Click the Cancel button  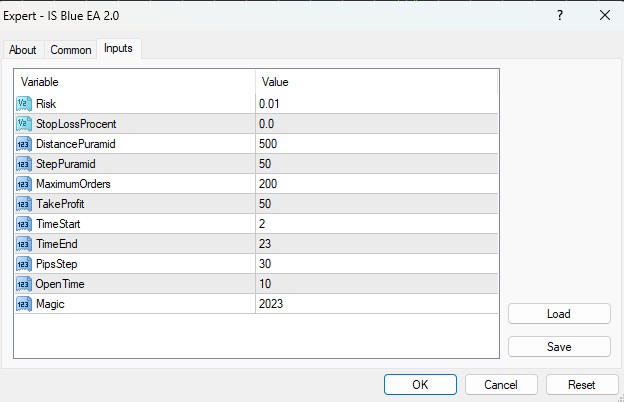(501, 384)
